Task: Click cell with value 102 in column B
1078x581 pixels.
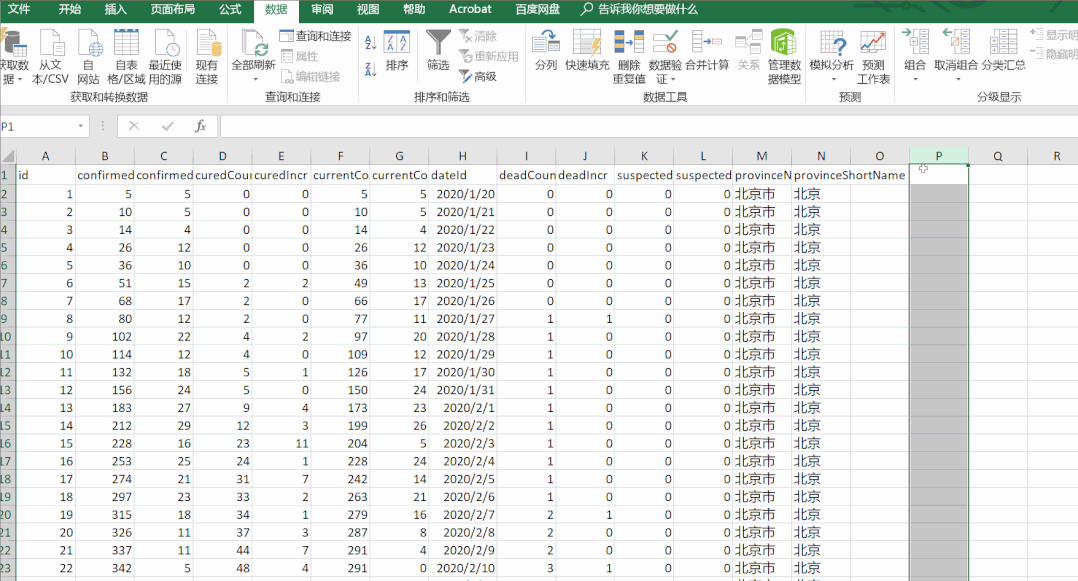Action: coord(104,337)
